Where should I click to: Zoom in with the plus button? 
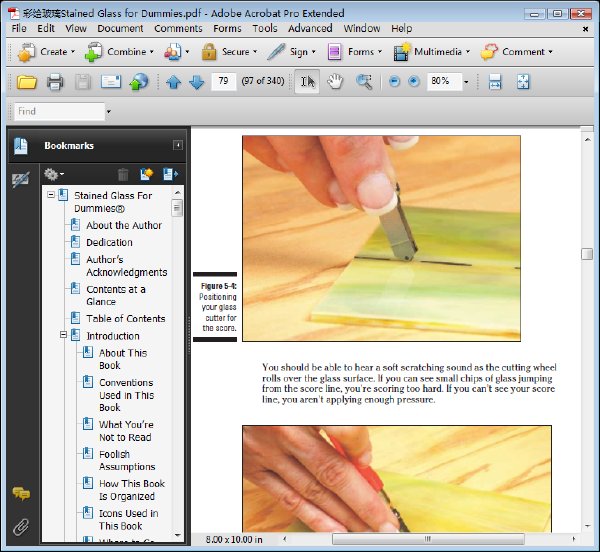(414, 81)
